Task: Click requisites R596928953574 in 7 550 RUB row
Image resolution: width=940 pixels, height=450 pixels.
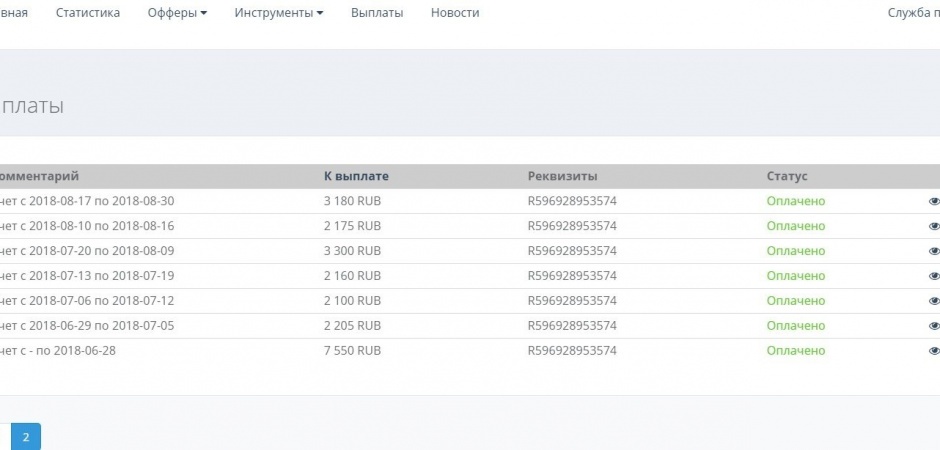Action: (572, 351)
